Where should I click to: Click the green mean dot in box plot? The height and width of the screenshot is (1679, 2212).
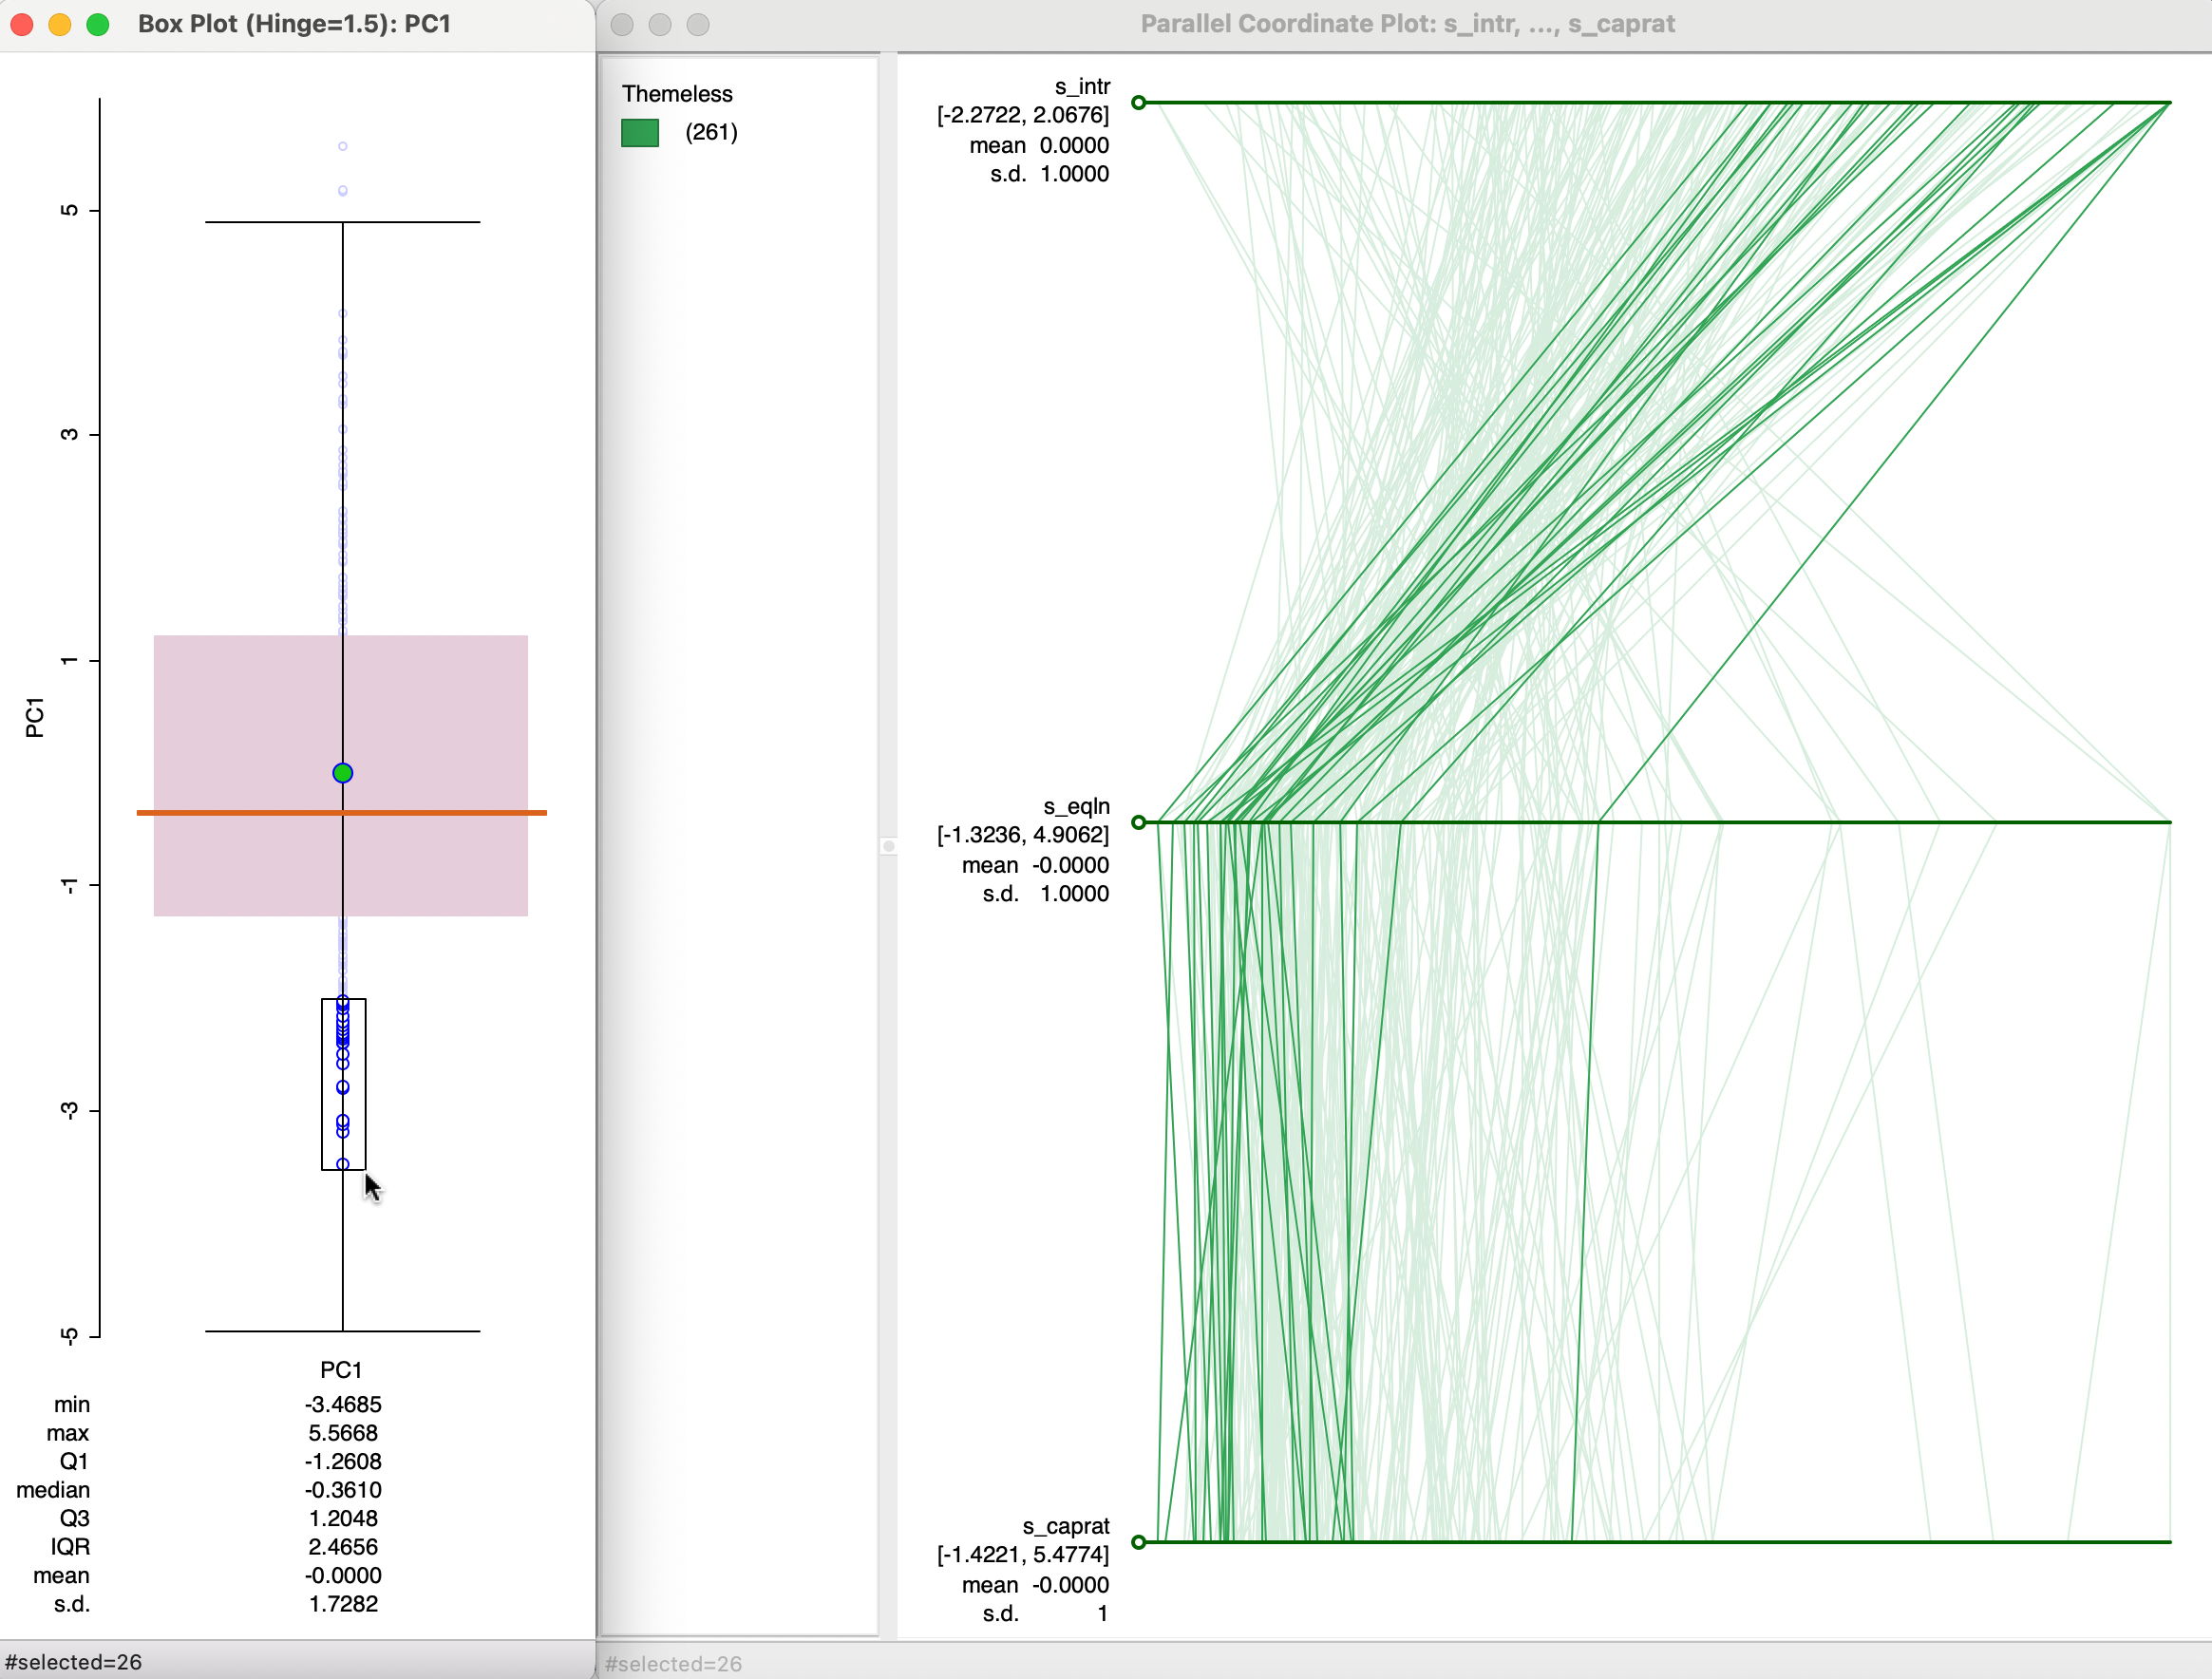click(x=343, y=773)
